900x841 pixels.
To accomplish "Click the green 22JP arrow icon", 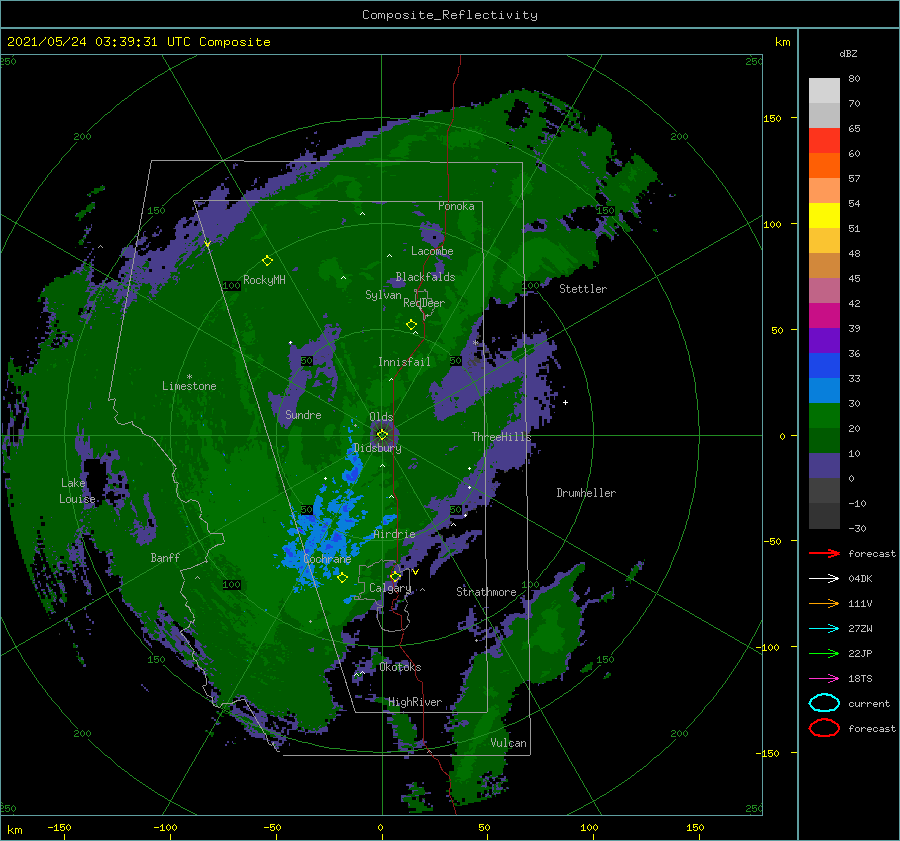I will coord(824,653).
